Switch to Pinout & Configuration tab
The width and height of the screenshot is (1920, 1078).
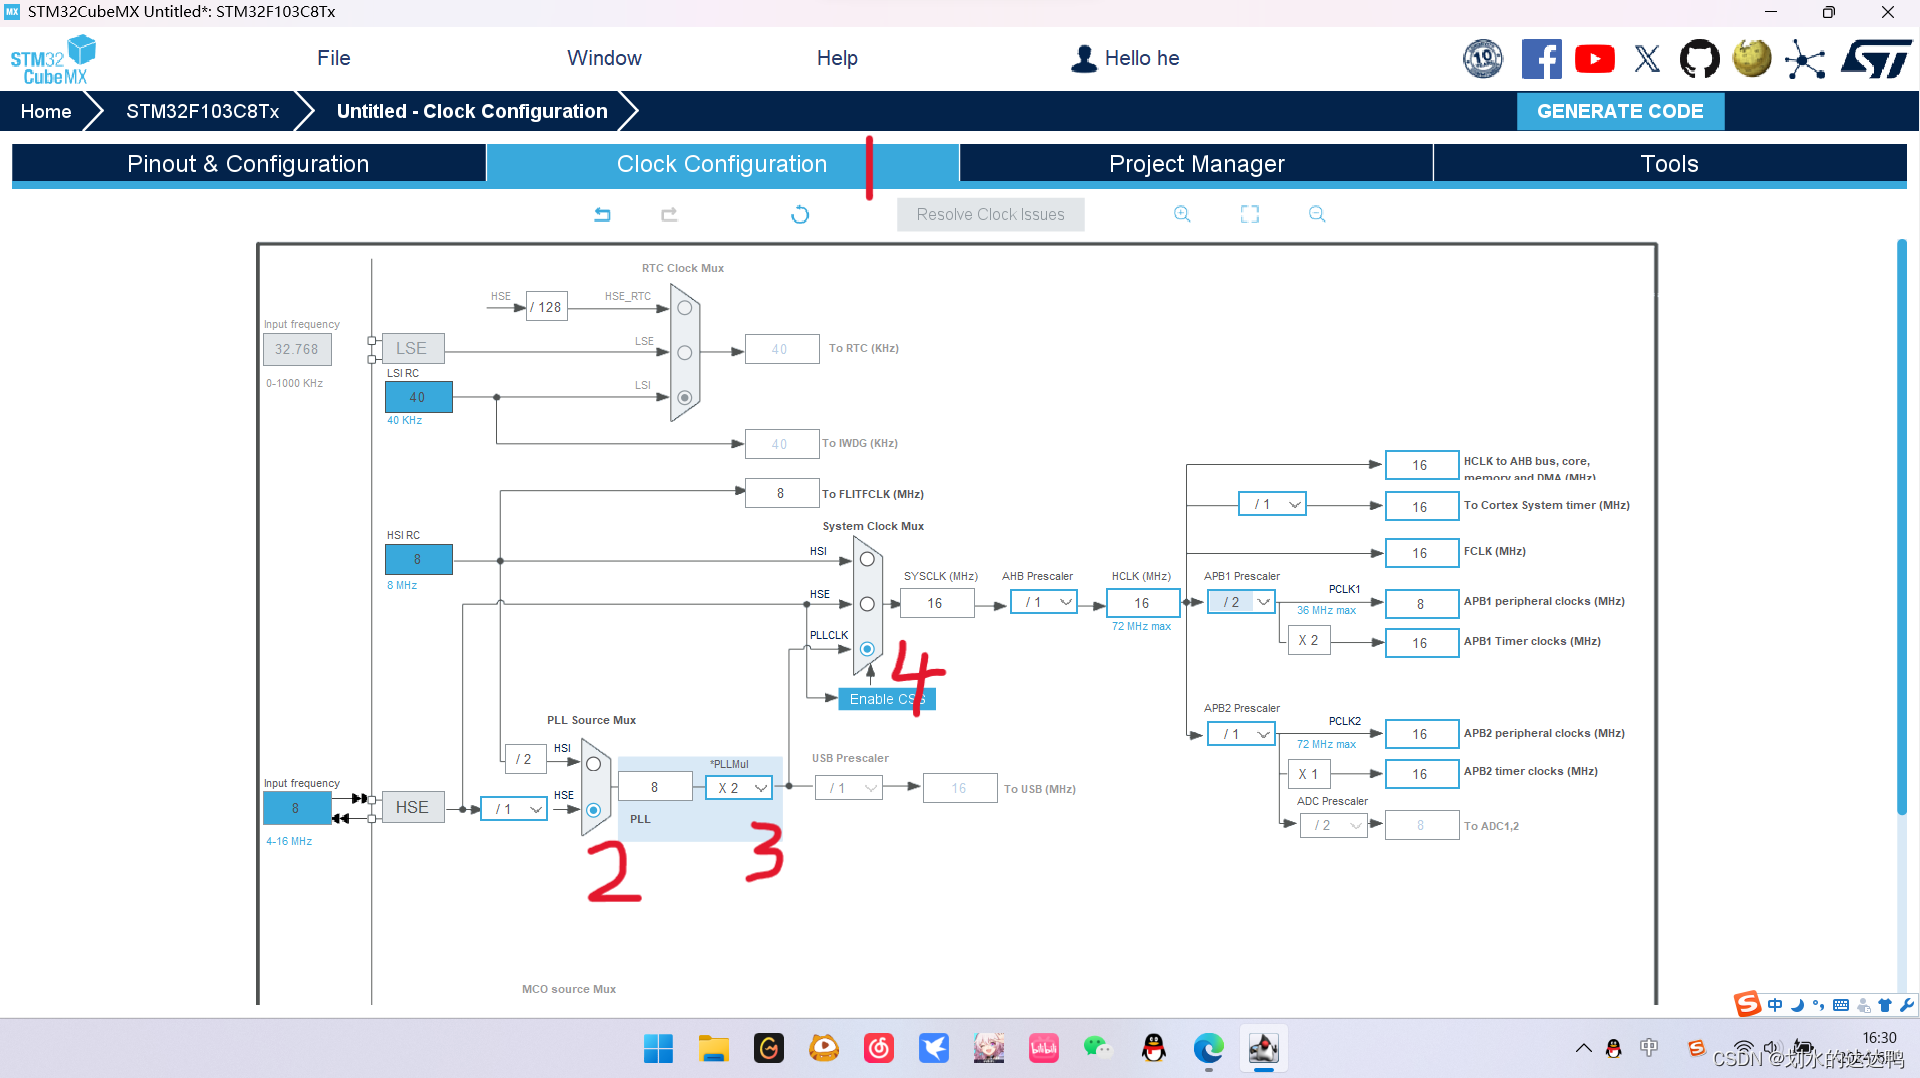tap(248, 164)
